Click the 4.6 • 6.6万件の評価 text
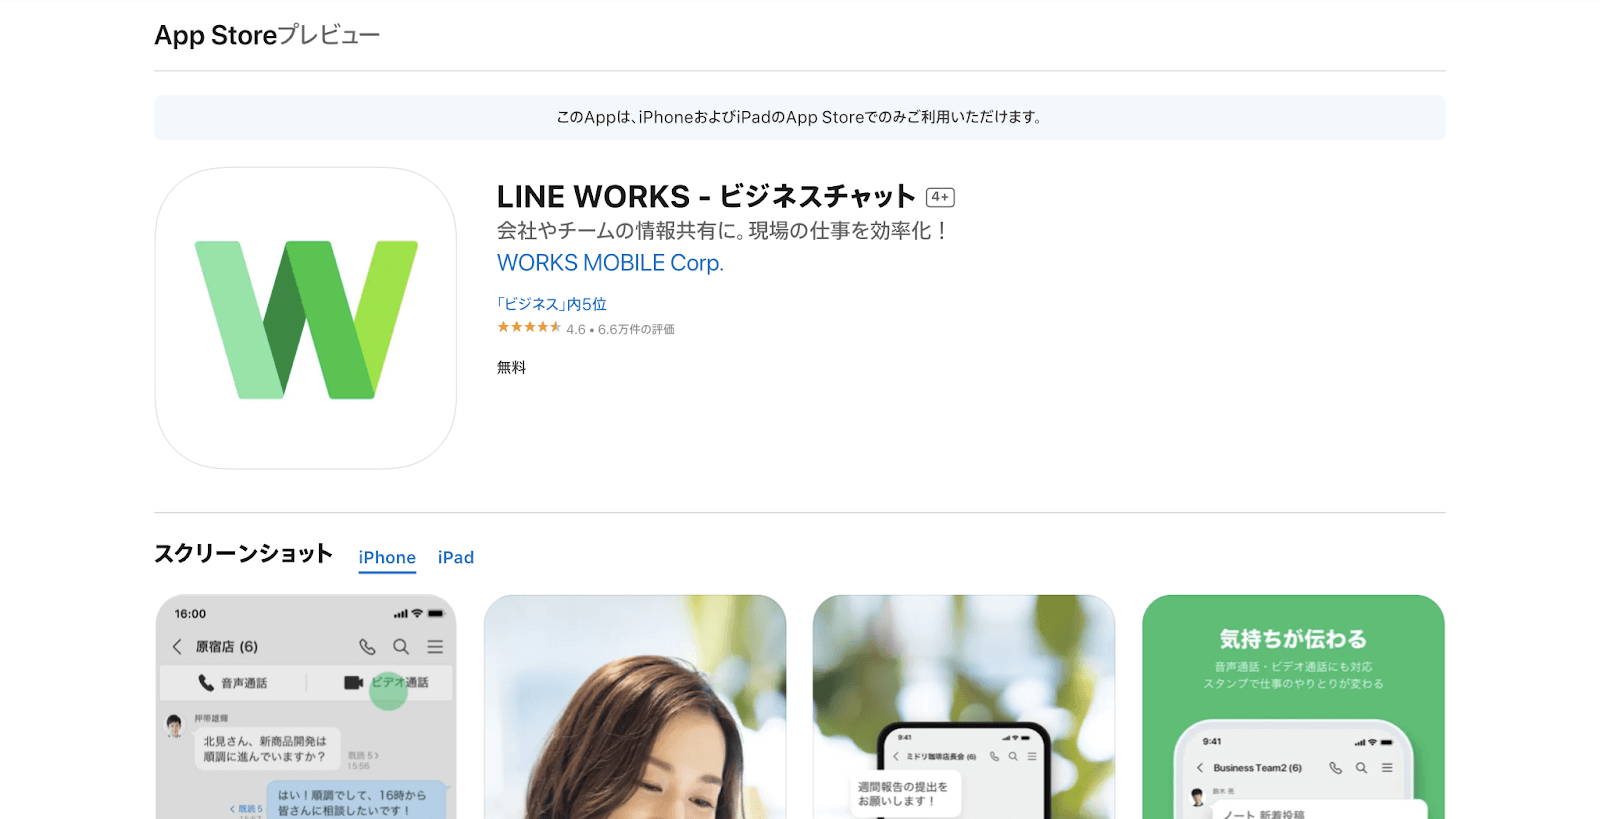Image resolution: width=1600 pixels, height=819 pixels. point(620,329)
